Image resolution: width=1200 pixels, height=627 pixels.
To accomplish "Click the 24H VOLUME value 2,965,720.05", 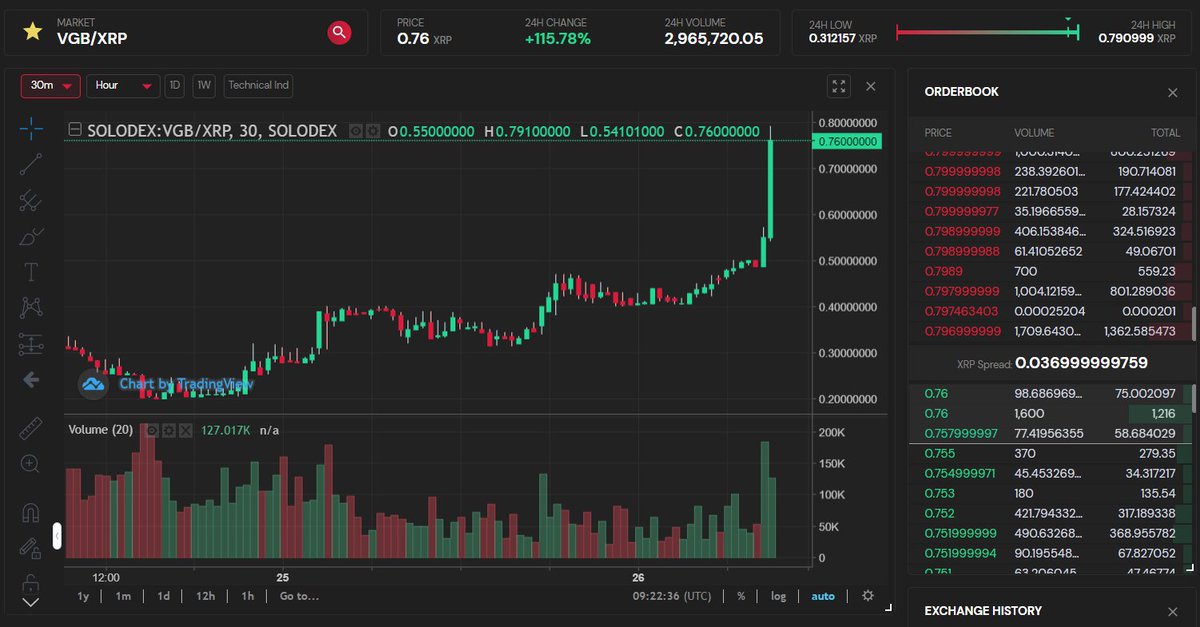I will [x=714, y=39].
